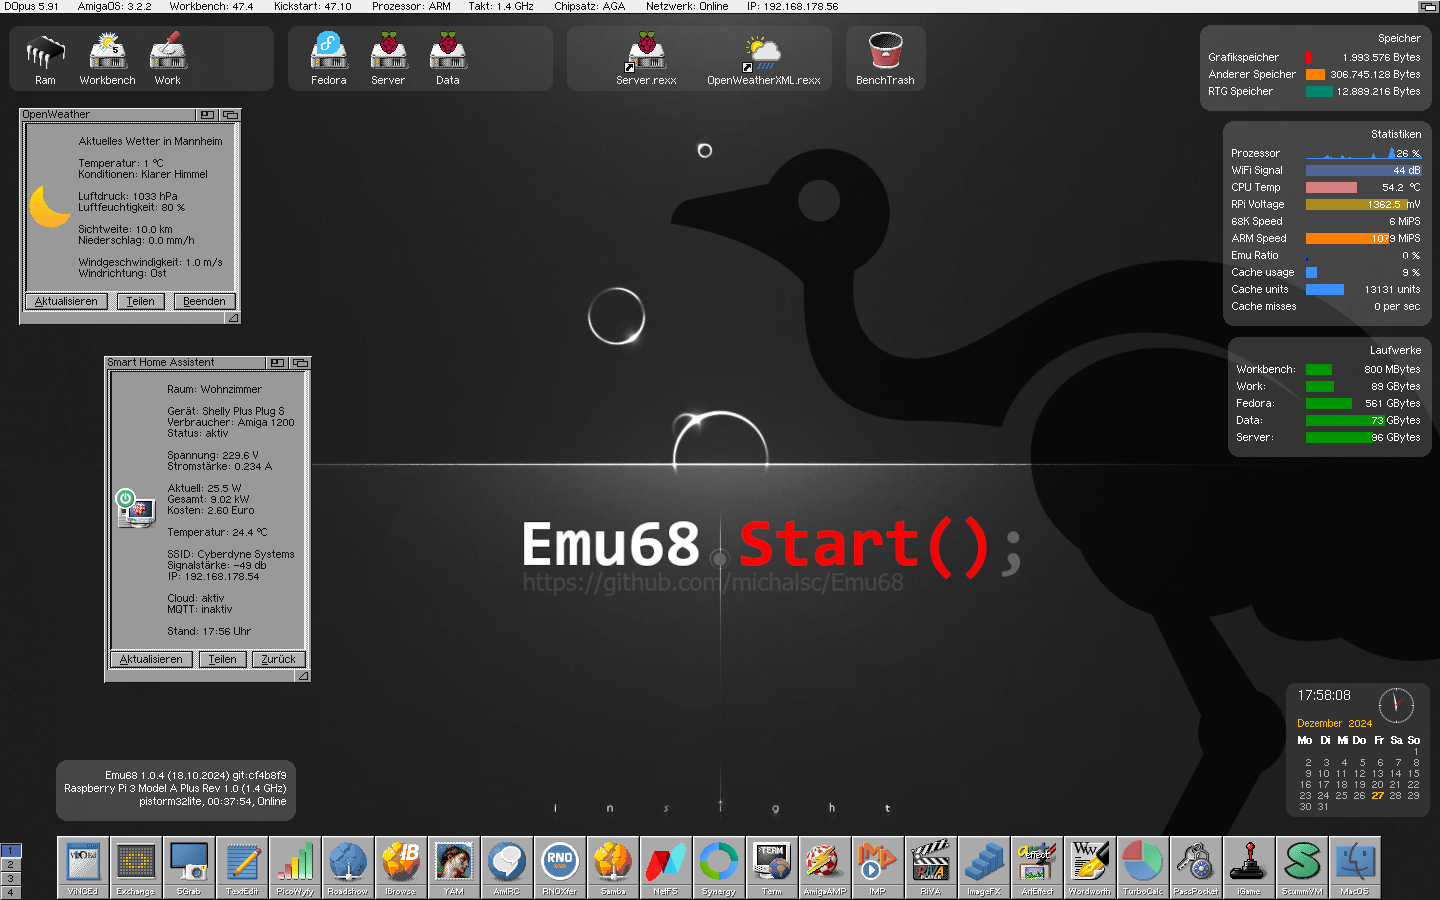1440x900 pixels.
Task: Open the Work drive icon
Action: pos(167,60)
